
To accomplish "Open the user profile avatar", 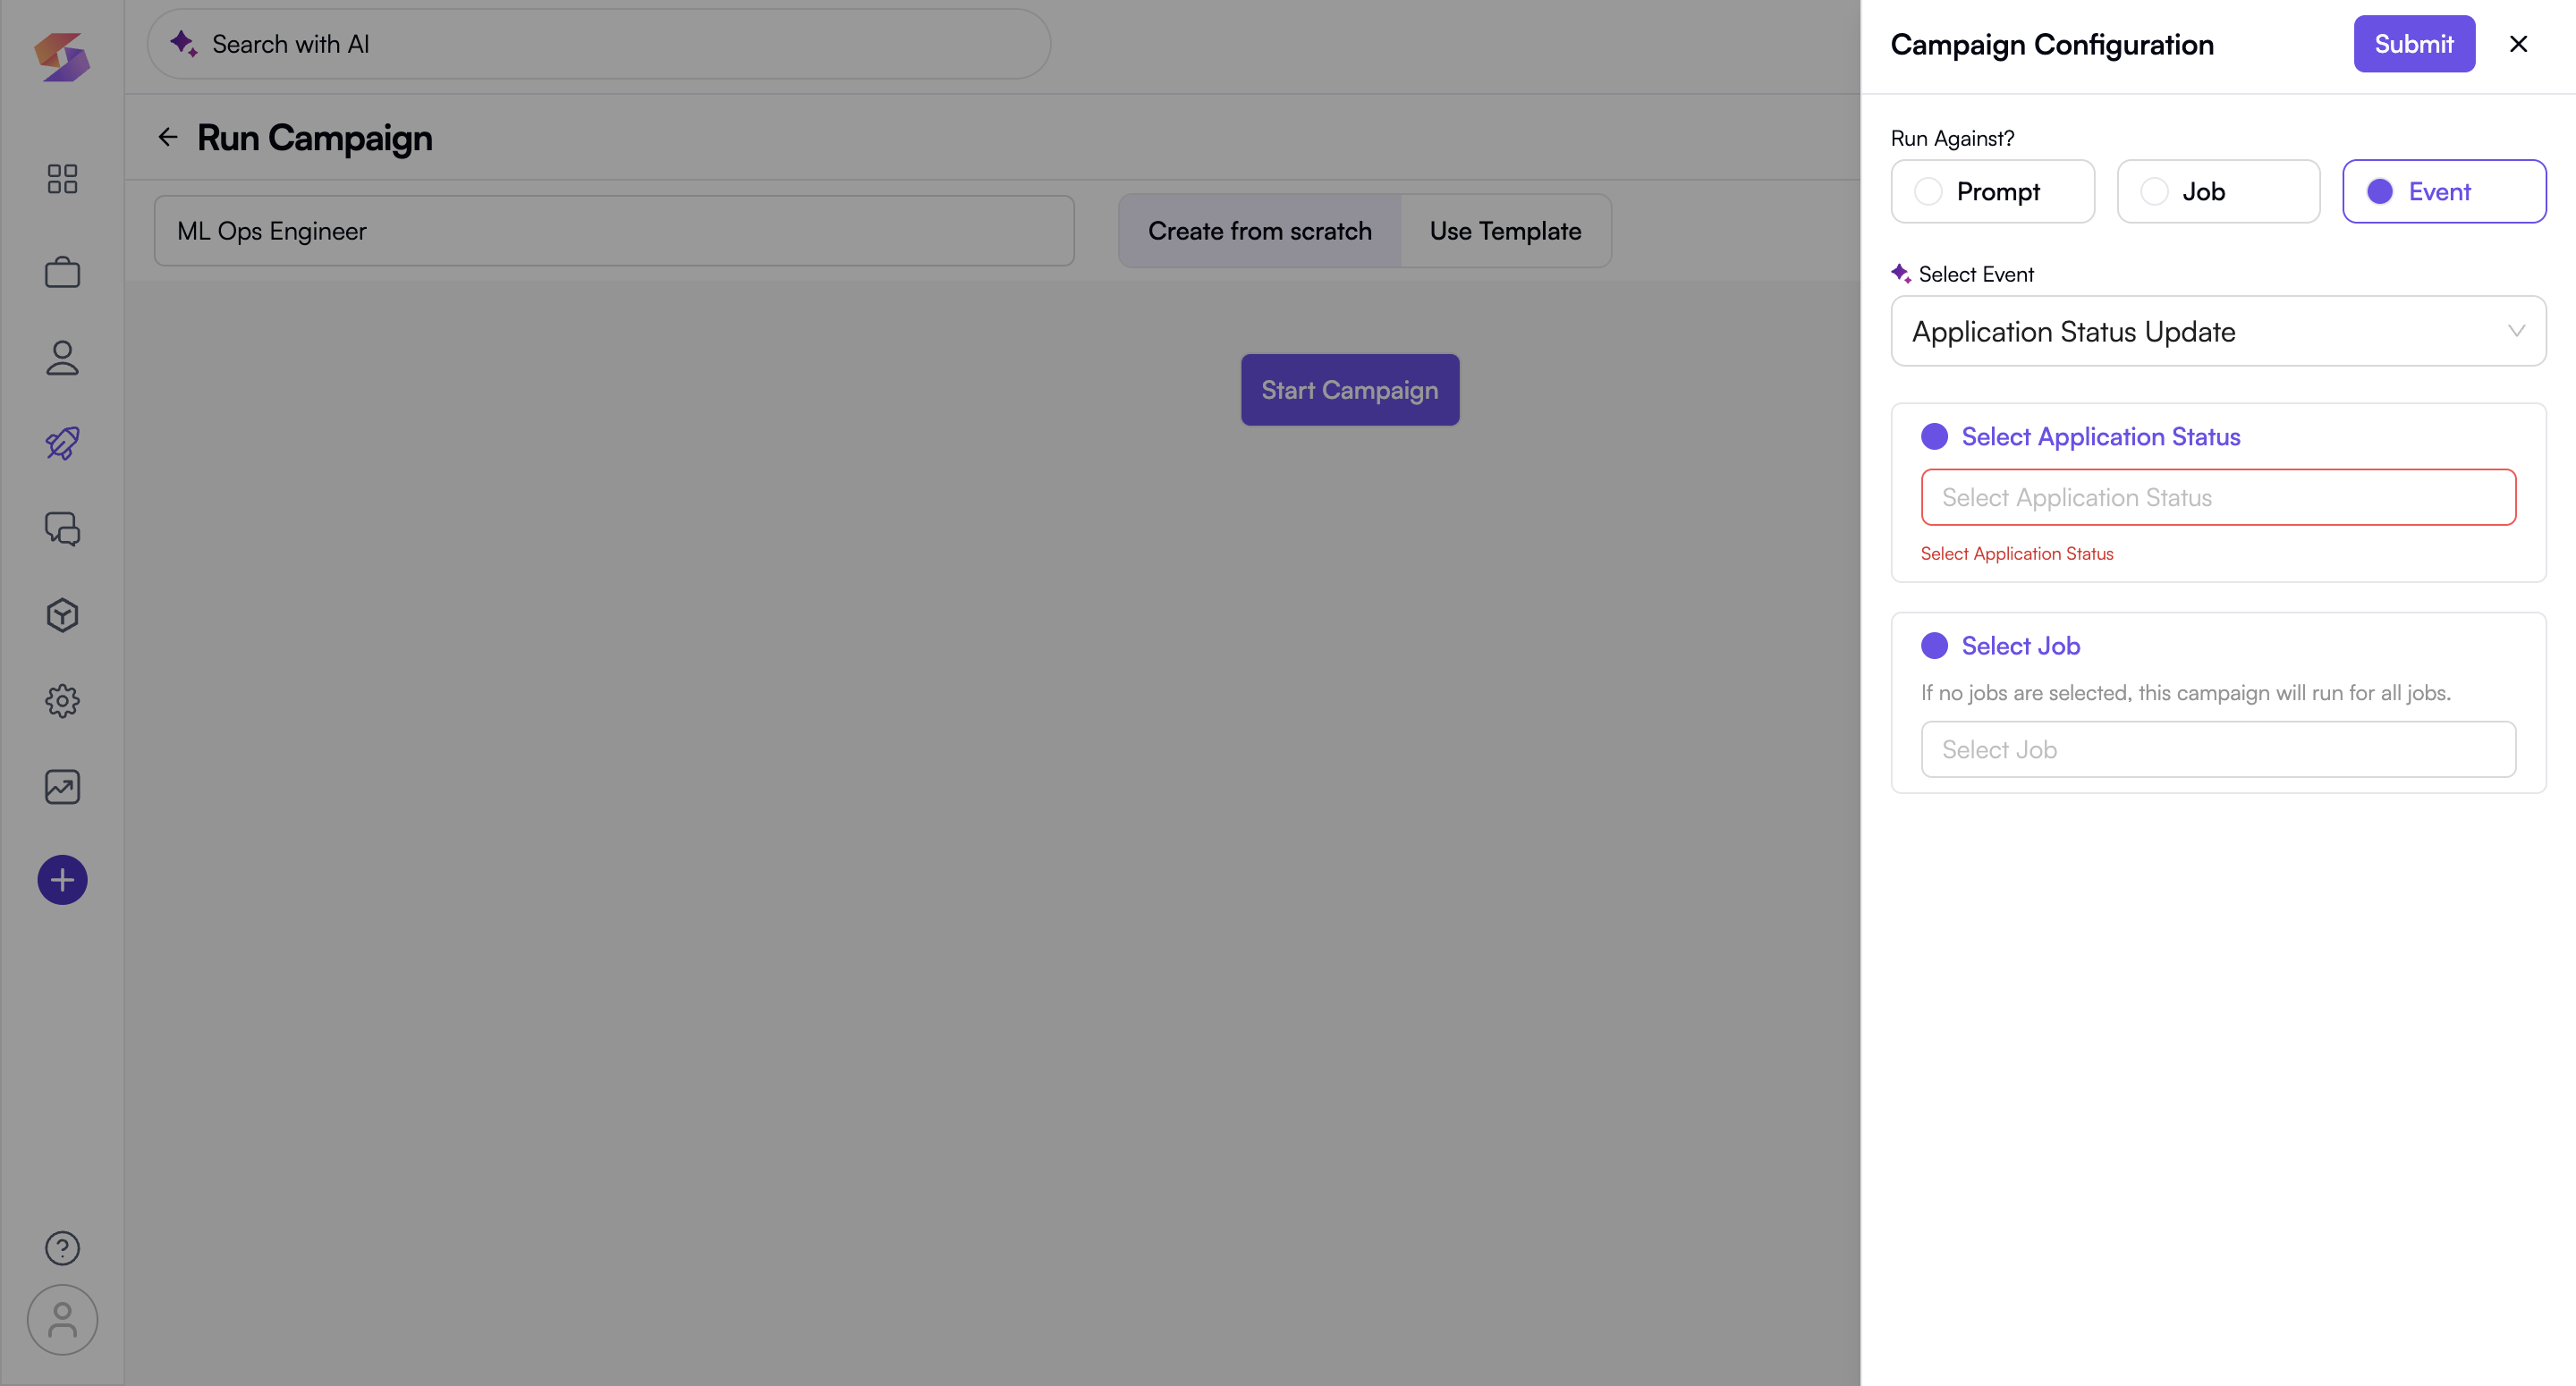I will point(62,1320).
